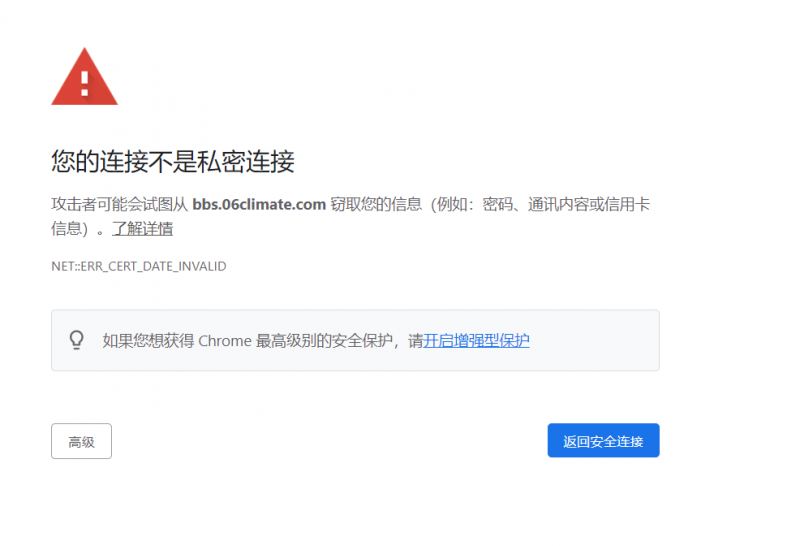The image size is (800, 546).
Task: Click the 信息） text starting the second line
Action: (x=74, y=229)
